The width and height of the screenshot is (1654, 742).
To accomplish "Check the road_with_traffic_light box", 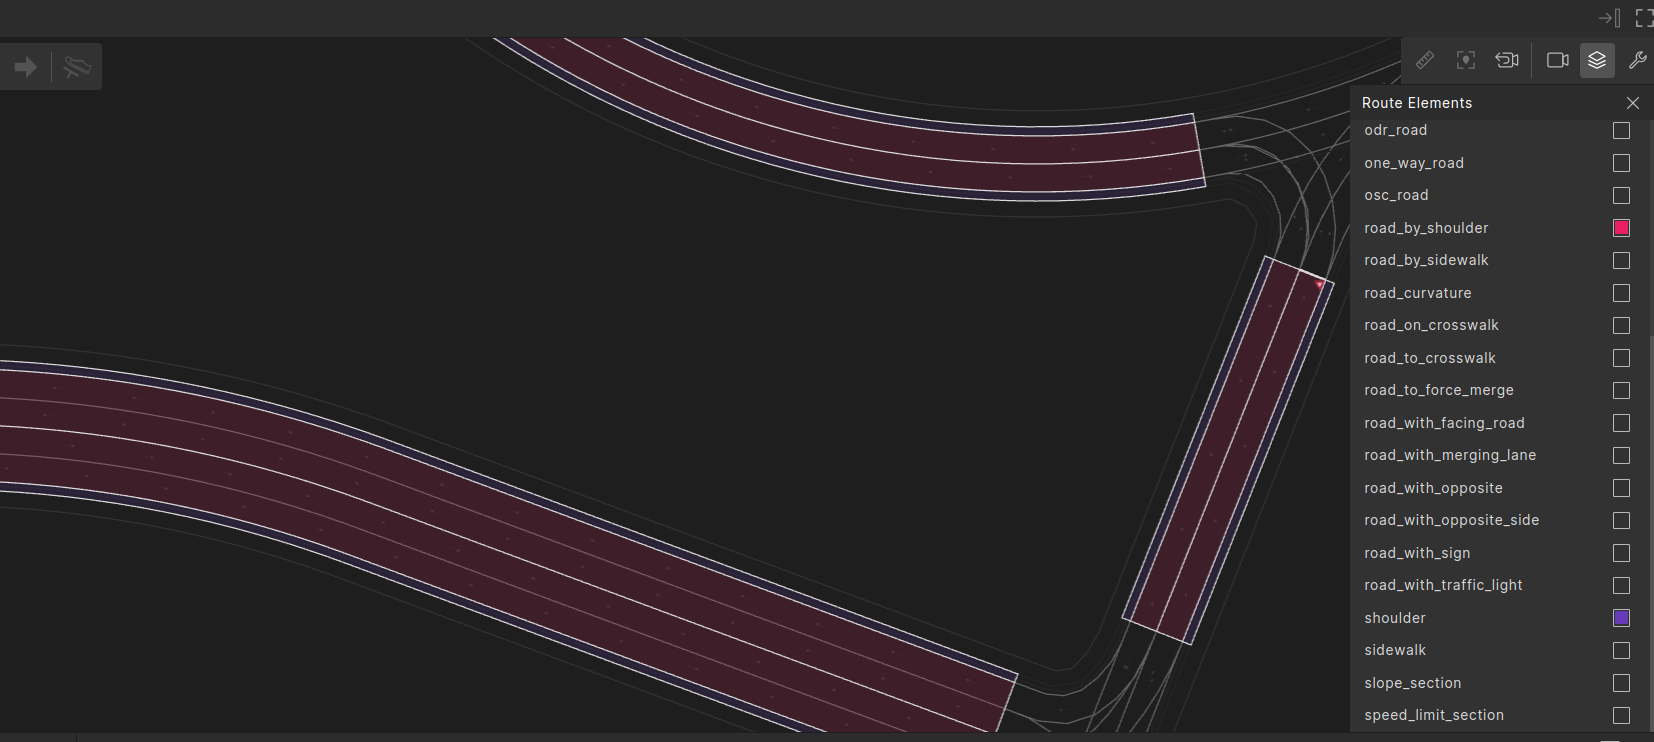I will [x=1621, y=586].
